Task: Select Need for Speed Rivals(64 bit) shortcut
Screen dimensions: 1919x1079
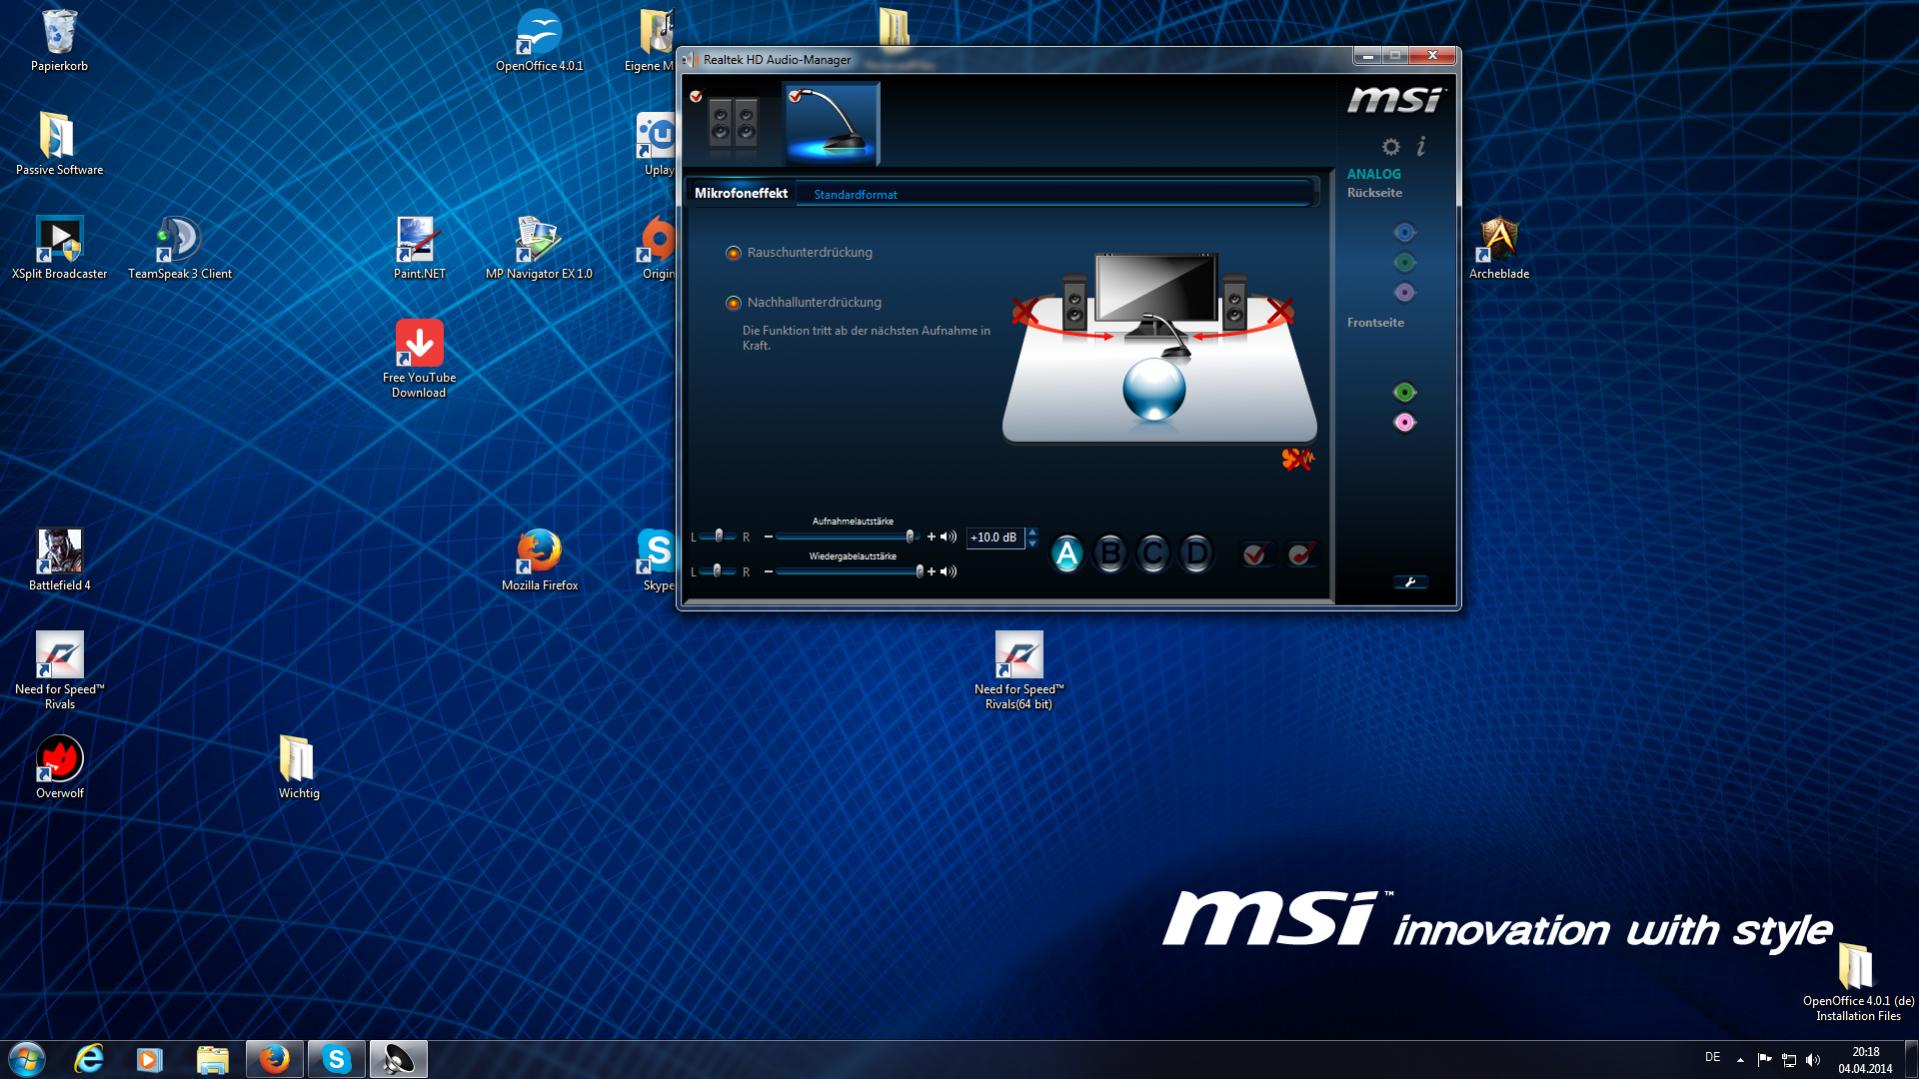Action: pos(1019,671)
